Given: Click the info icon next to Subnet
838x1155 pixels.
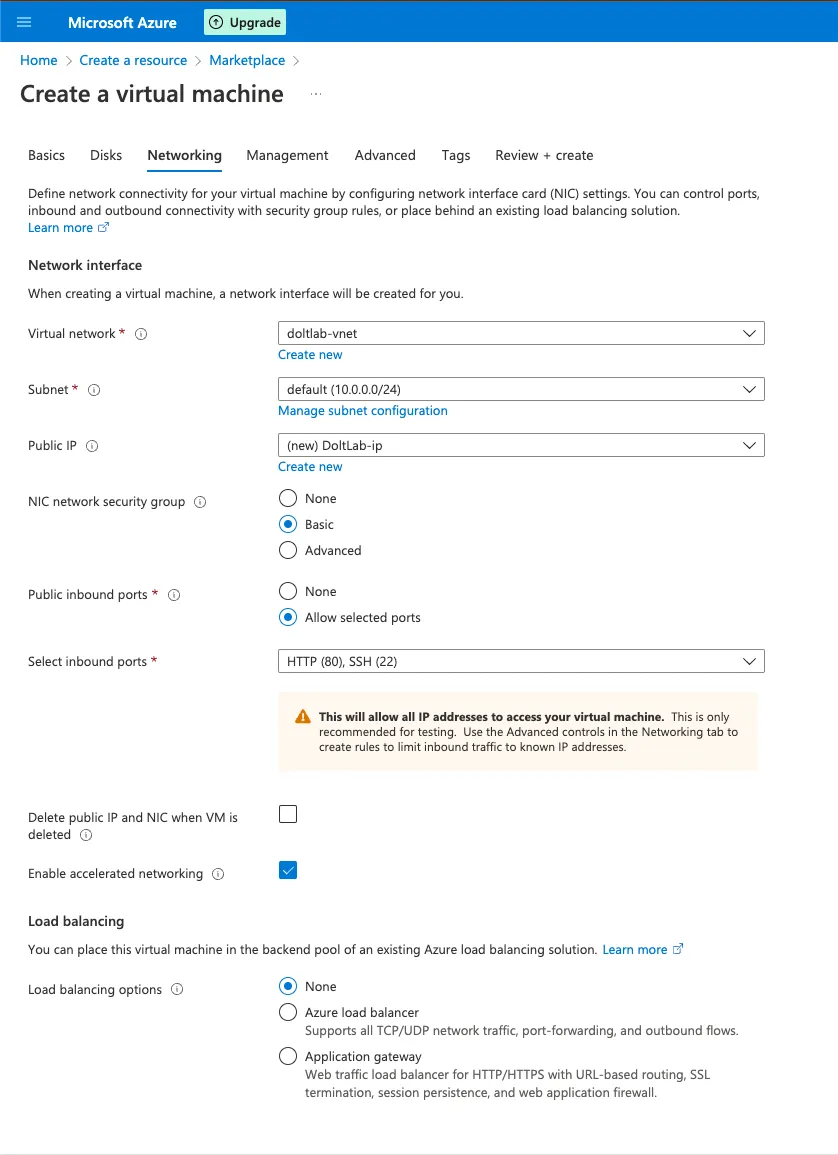Looking at the screenshot, I should click(x=93, y=390).
